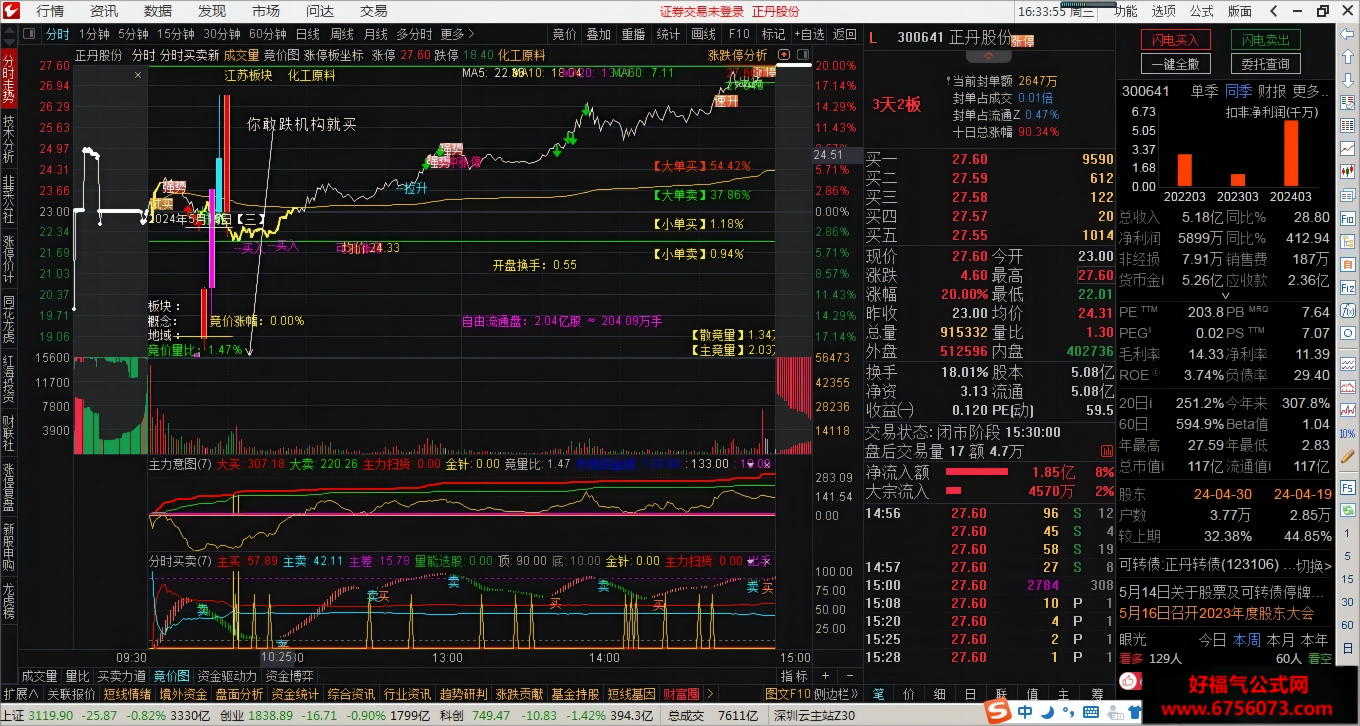Click the Sogou input method S icon
The height and width of the screenshot is (726, 1360).
998,711
